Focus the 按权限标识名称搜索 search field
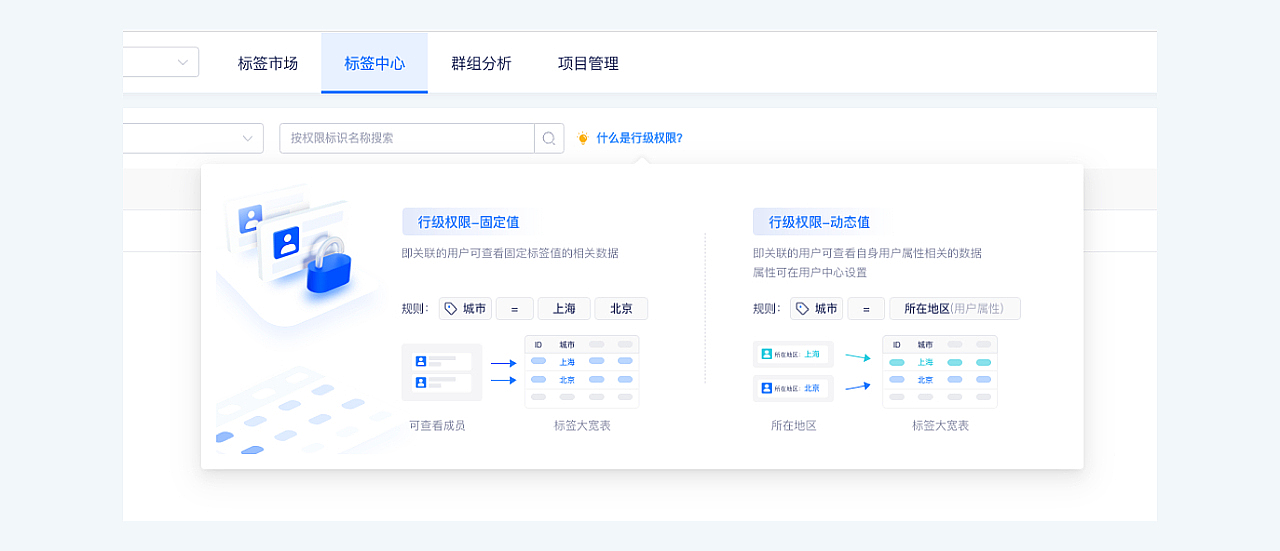Screen dimensions: 1280x551 click(407, 138)
